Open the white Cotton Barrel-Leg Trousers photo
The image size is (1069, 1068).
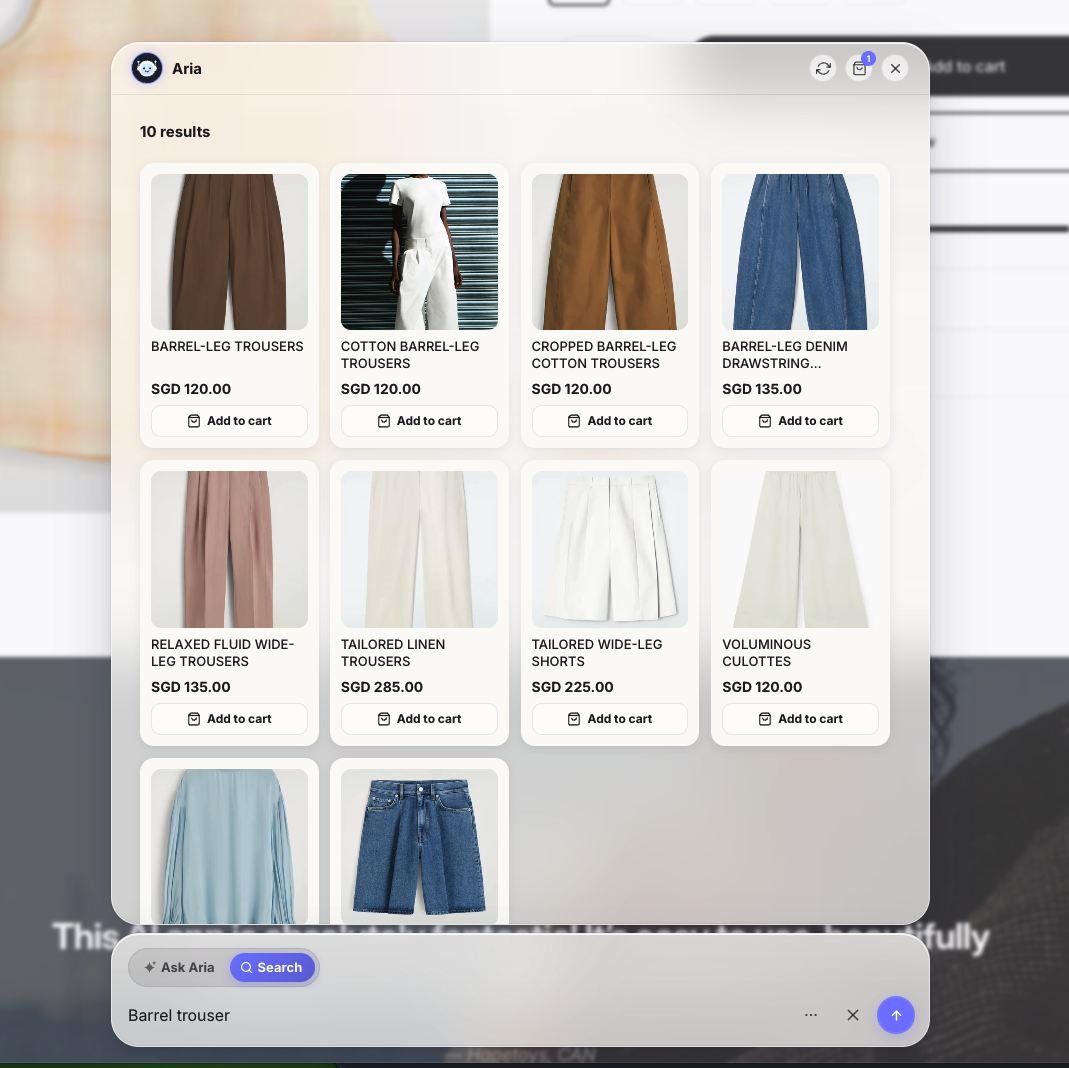419,251
